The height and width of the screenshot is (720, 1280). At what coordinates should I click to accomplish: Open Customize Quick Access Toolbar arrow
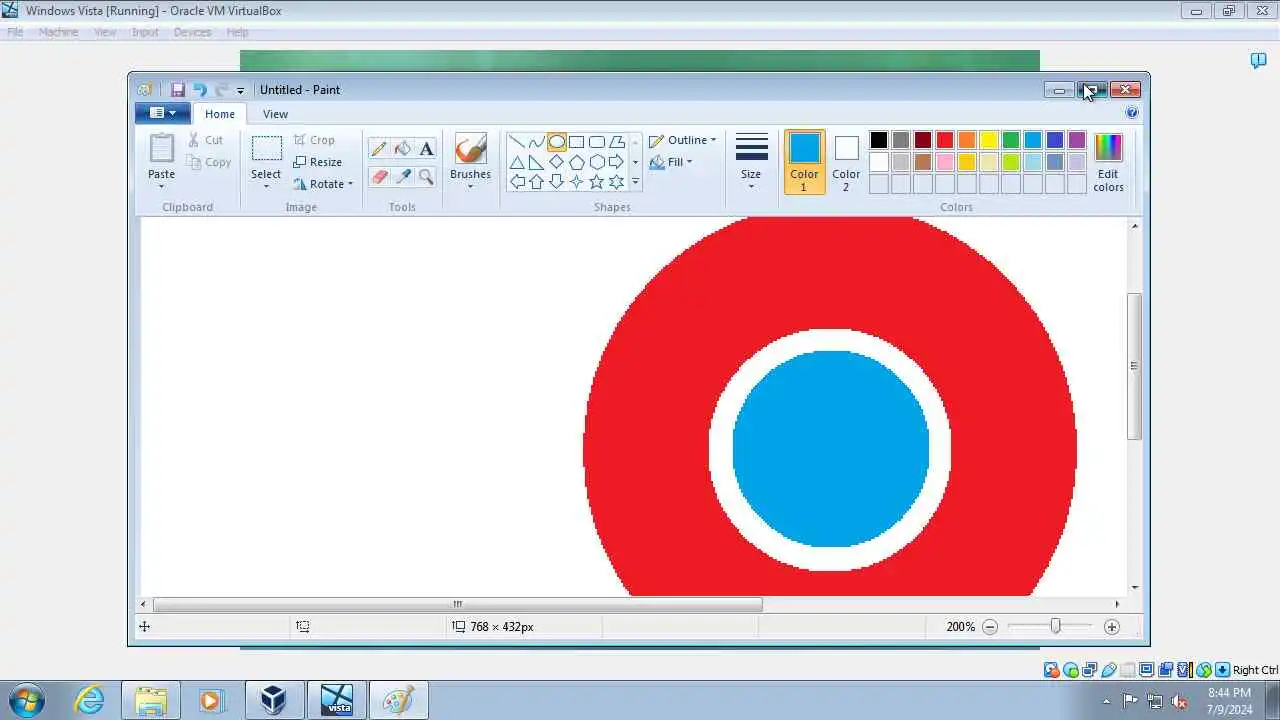(x=240, y=91)
